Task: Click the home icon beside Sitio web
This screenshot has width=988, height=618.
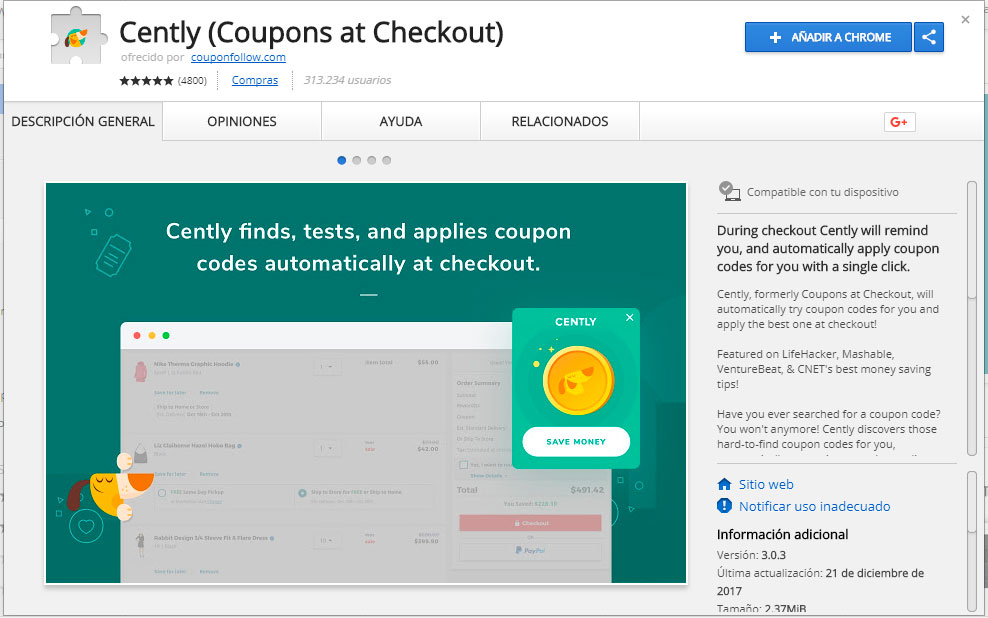Action: (x=725, y=484)
